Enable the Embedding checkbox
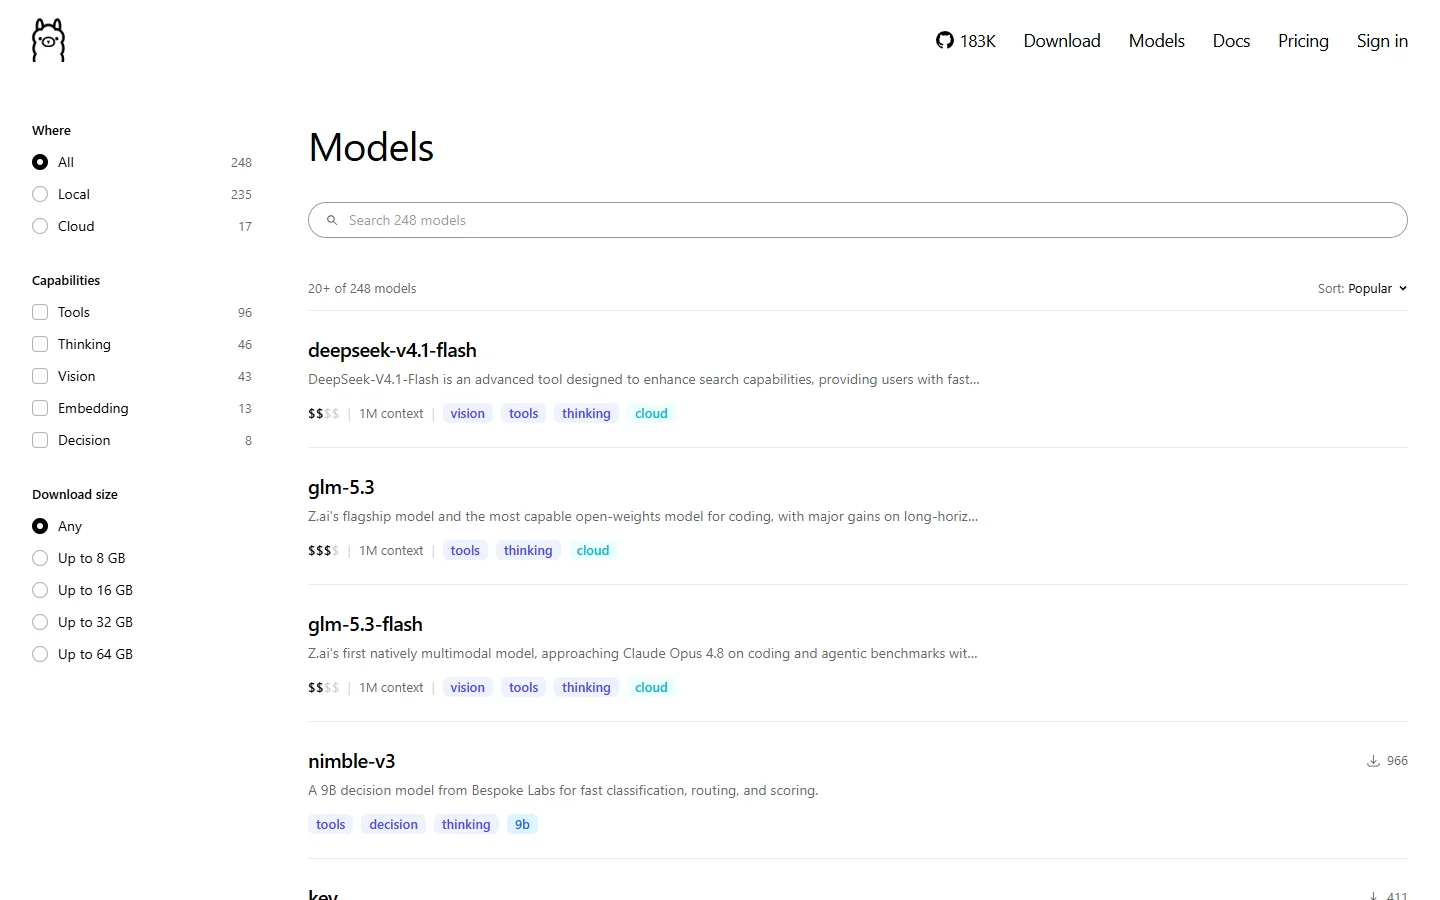 [40, 408]
